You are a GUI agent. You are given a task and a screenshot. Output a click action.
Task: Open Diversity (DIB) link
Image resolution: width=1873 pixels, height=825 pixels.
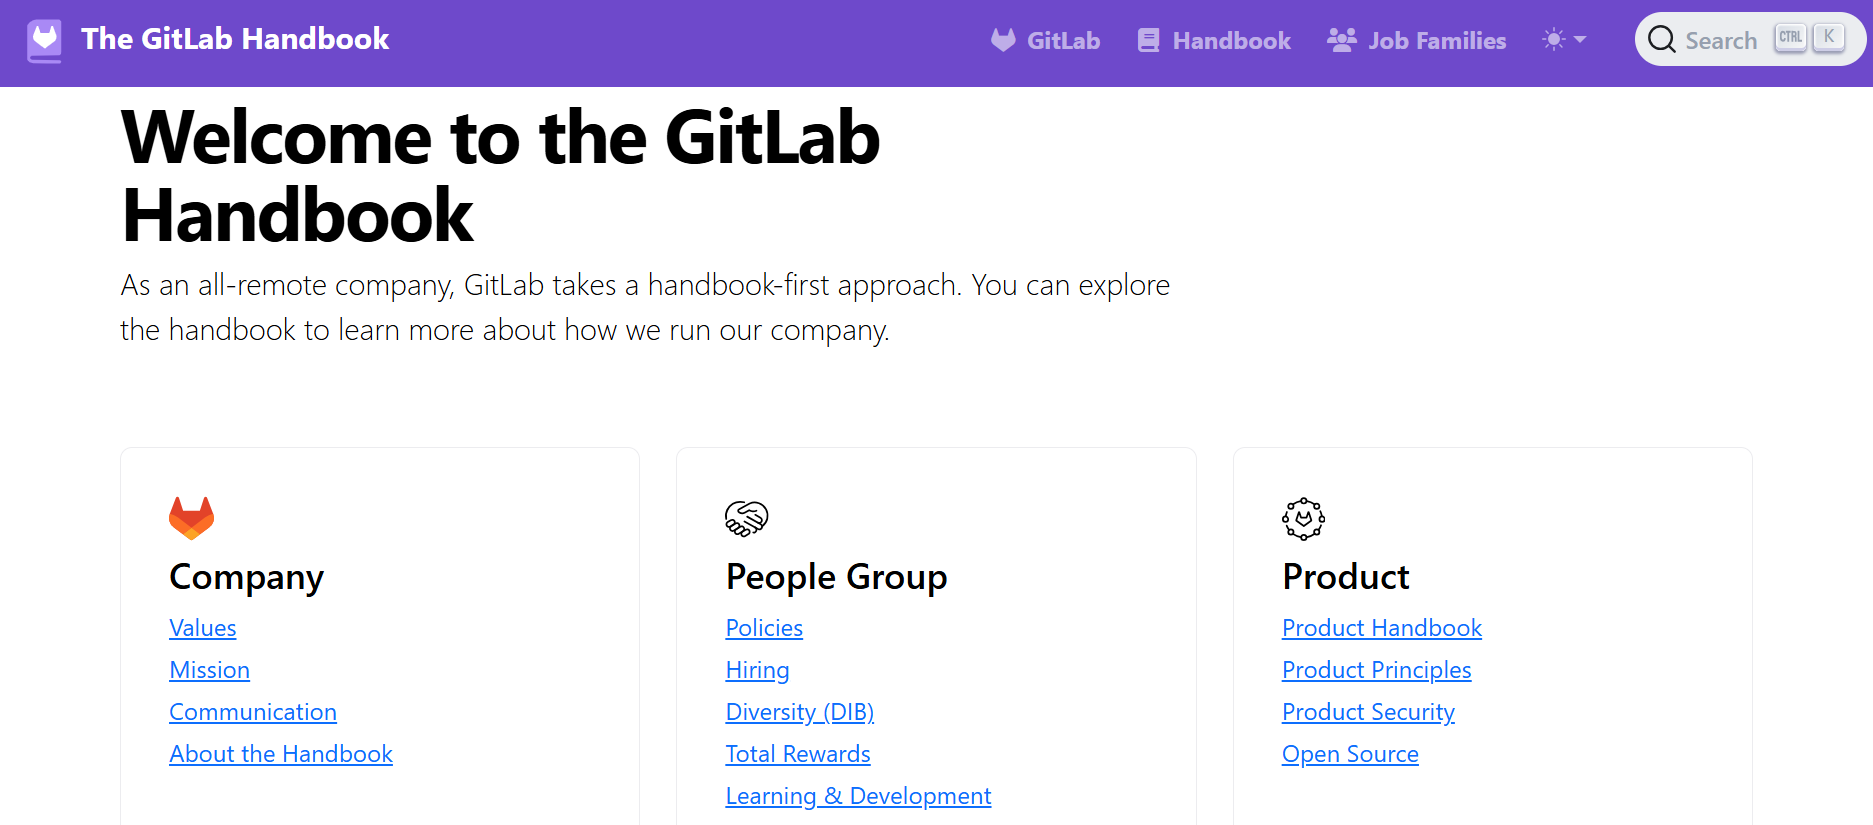[x=800, y=712]
